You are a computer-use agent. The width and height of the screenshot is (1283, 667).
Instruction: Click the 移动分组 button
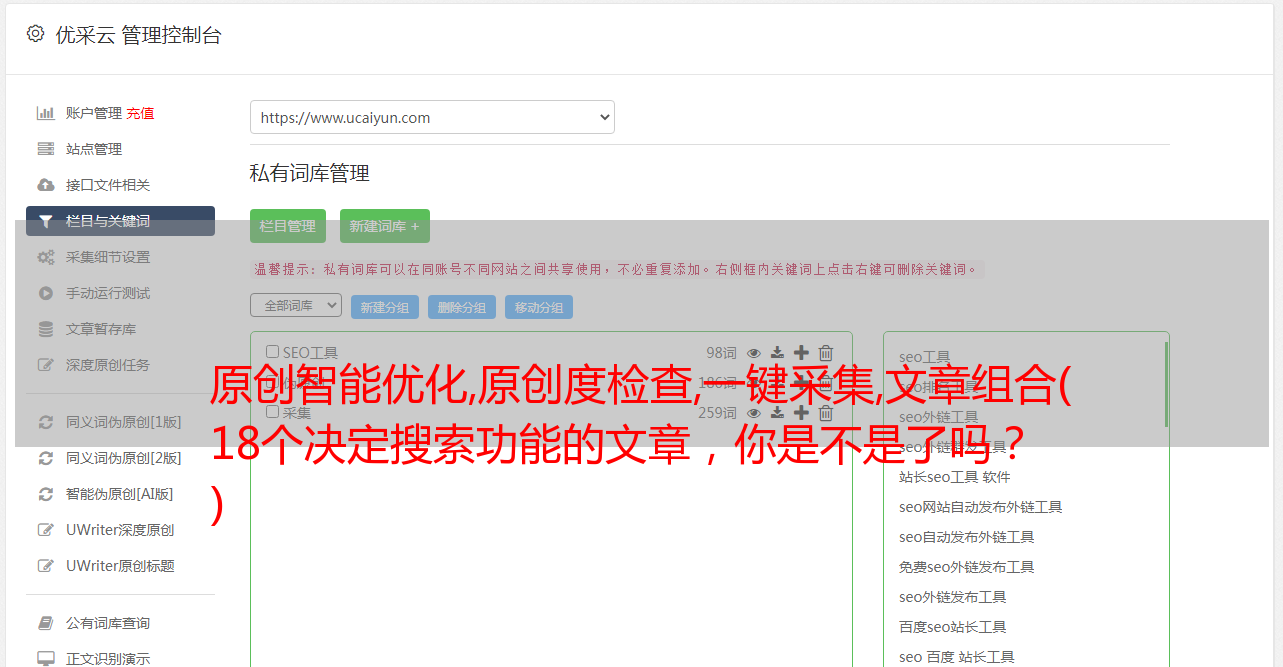[539, 307]
